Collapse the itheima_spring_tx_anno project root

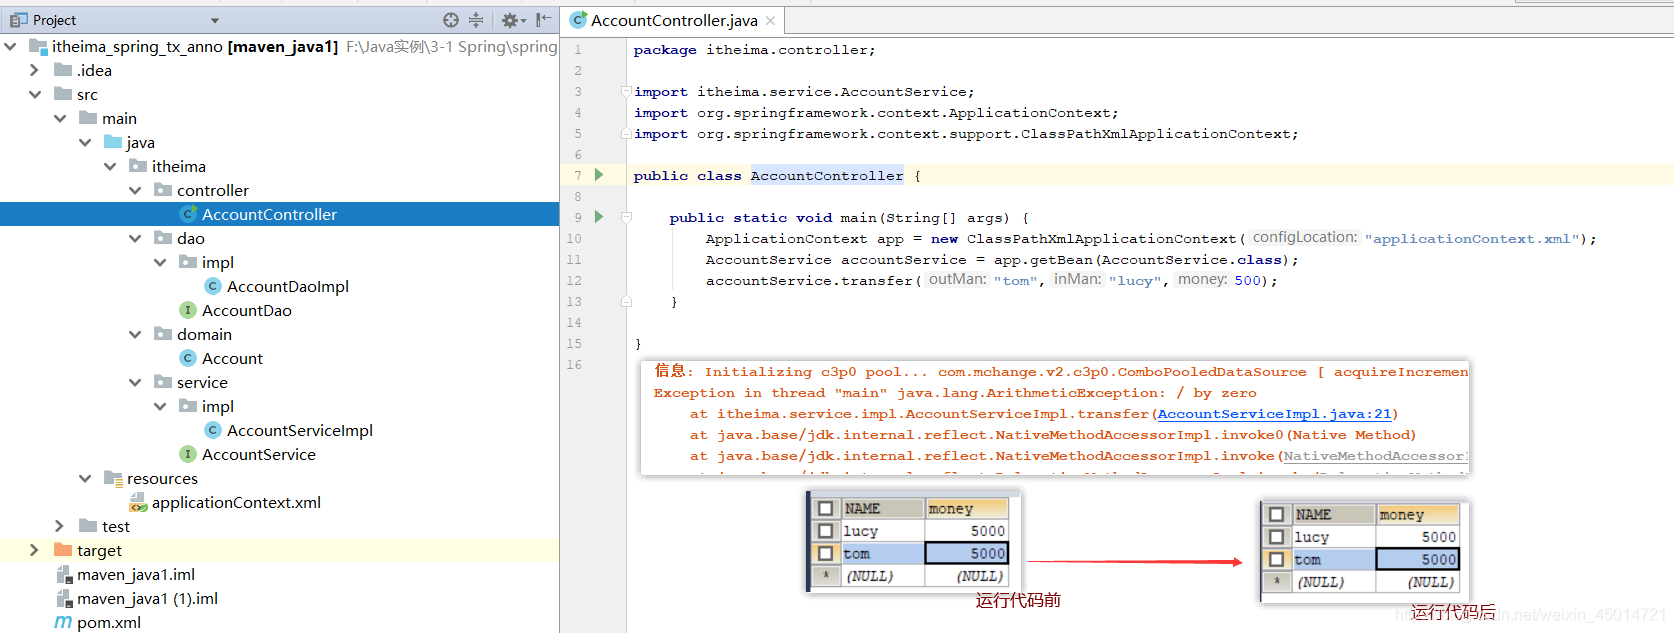[10, 46]
